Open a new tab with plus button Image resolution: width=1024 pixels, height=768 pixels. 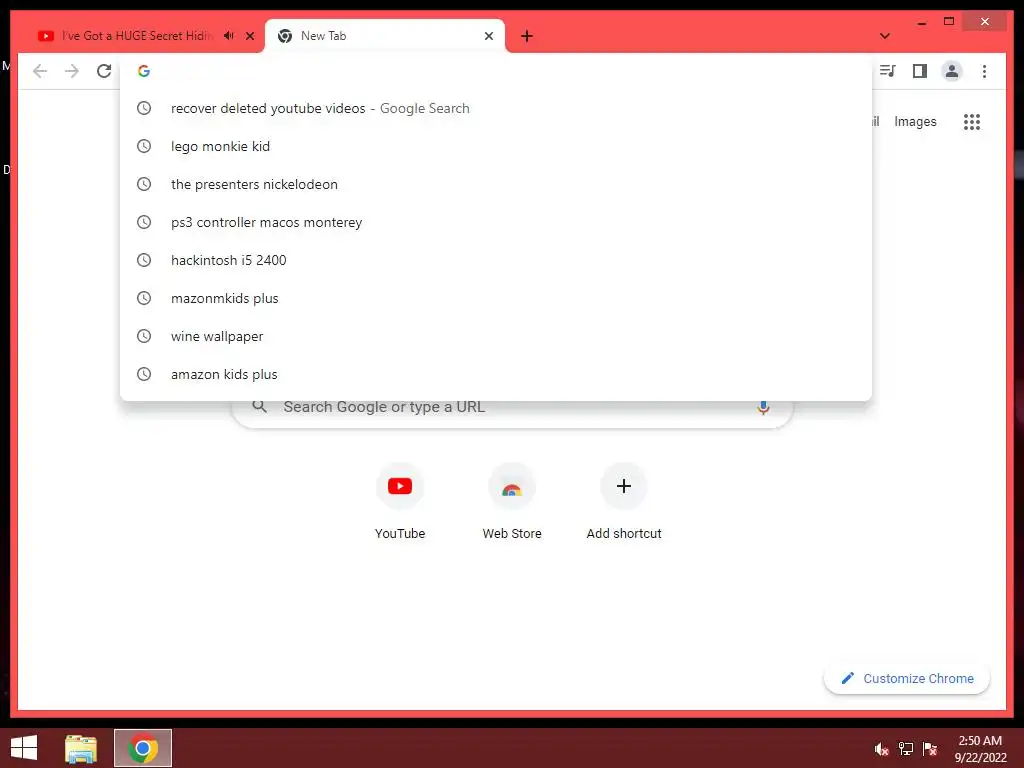[x=526, y=36]
